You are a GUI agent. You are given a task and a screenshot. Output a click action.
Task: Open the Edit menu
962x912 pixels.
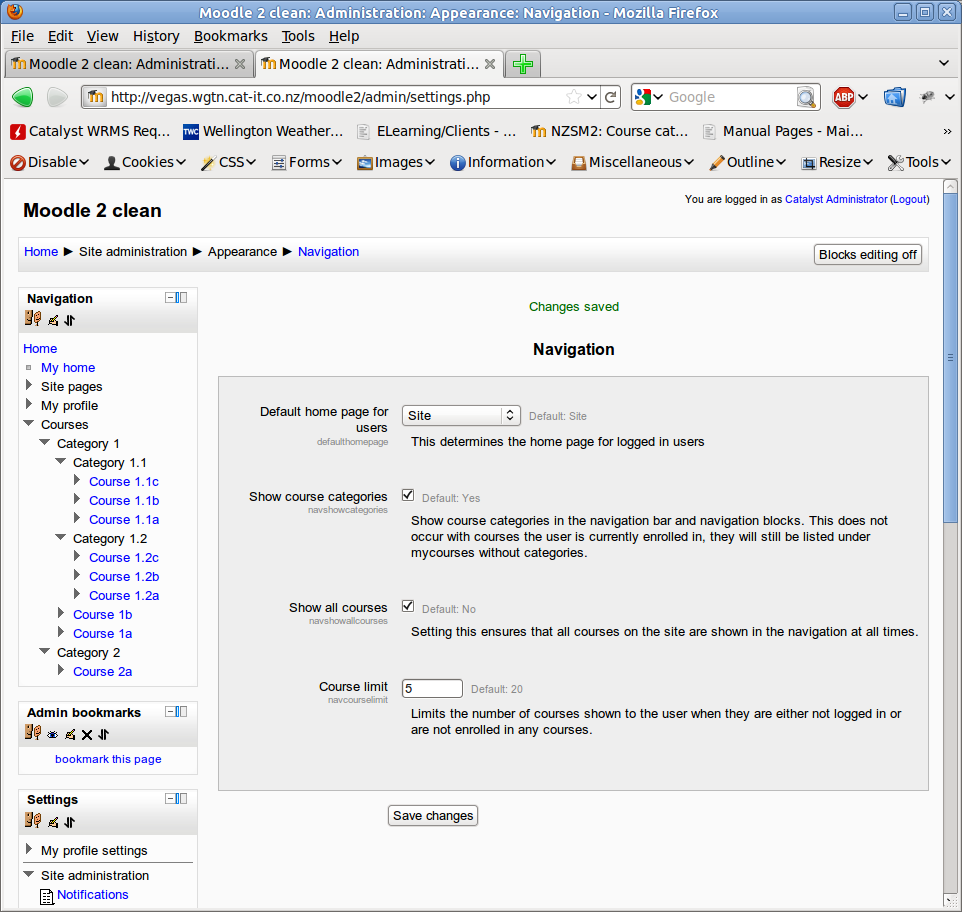(60, 36)
